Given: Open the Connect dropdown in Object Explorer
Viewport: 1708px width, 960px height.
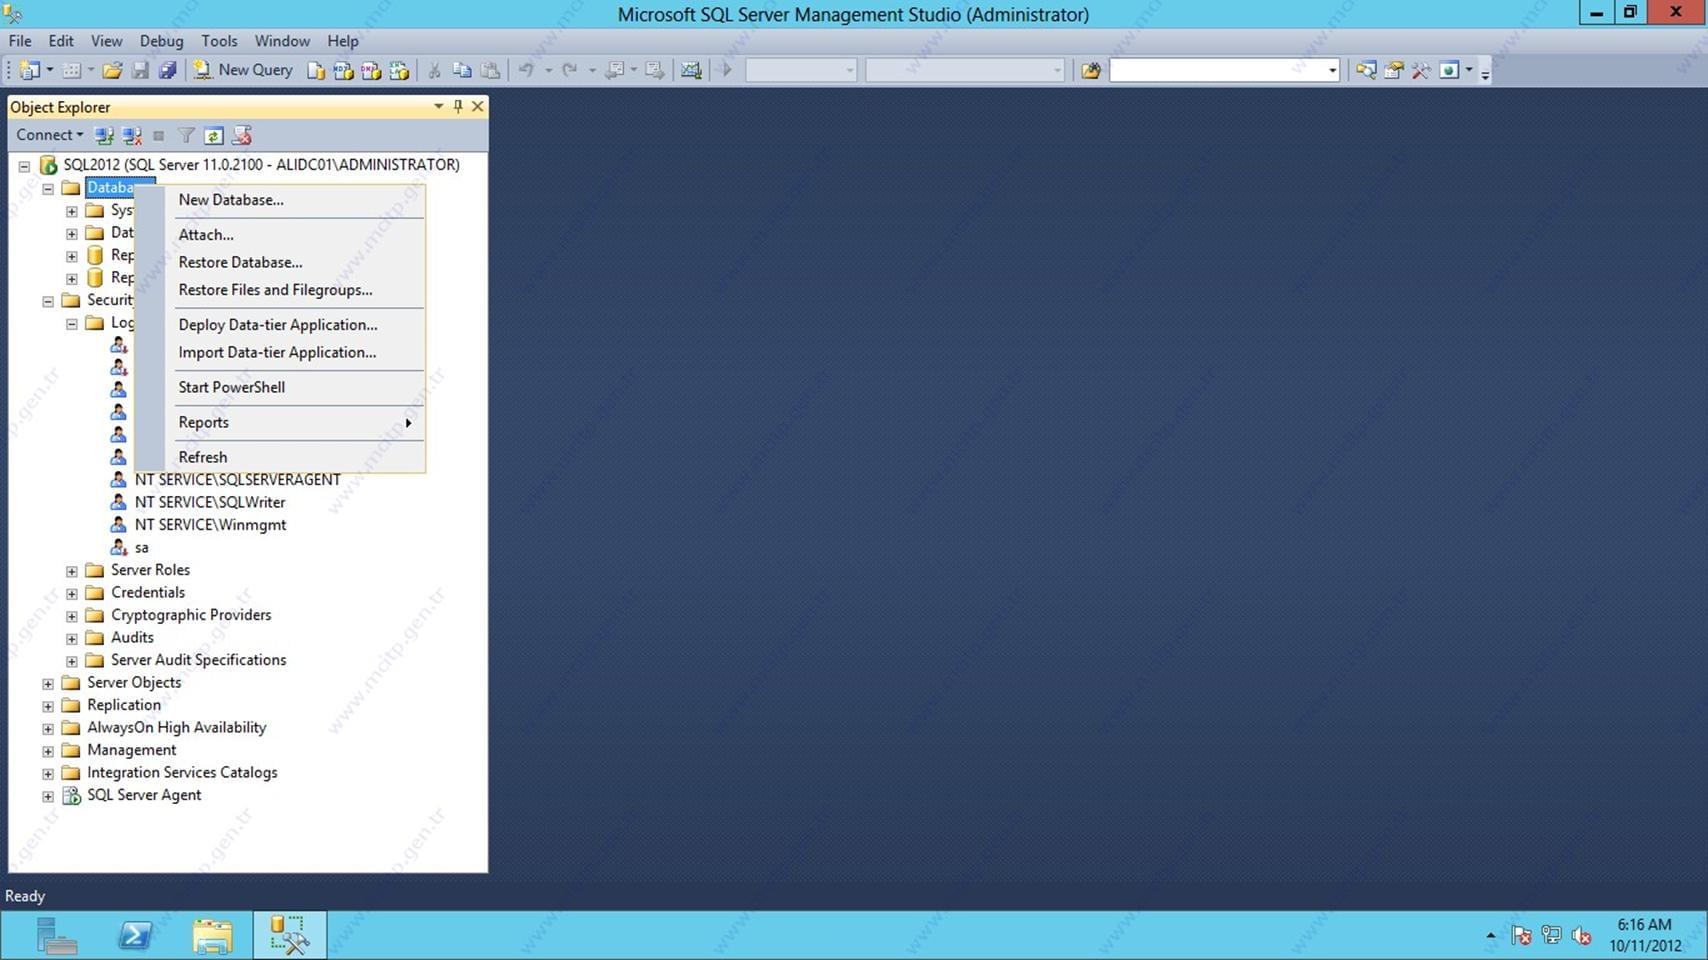Looking at the screenshot, I should point(49,135).
